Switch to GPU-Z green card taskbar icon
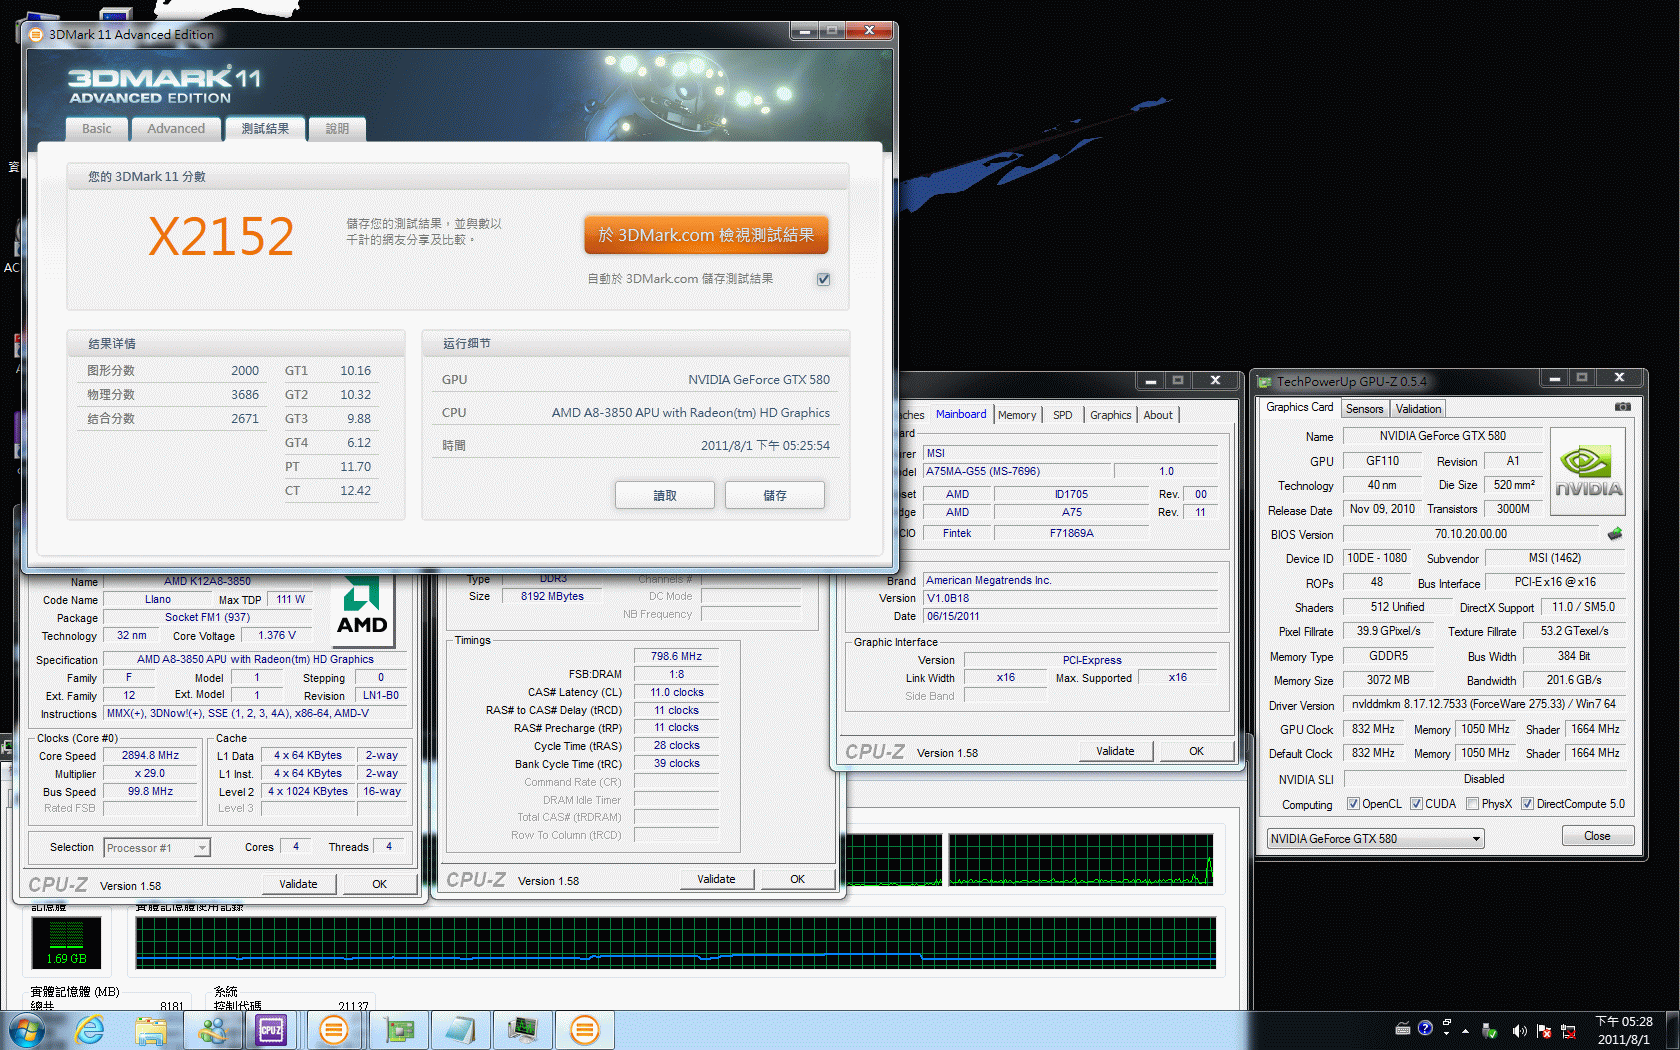1680x1050 pixels. coord(399,1030)
